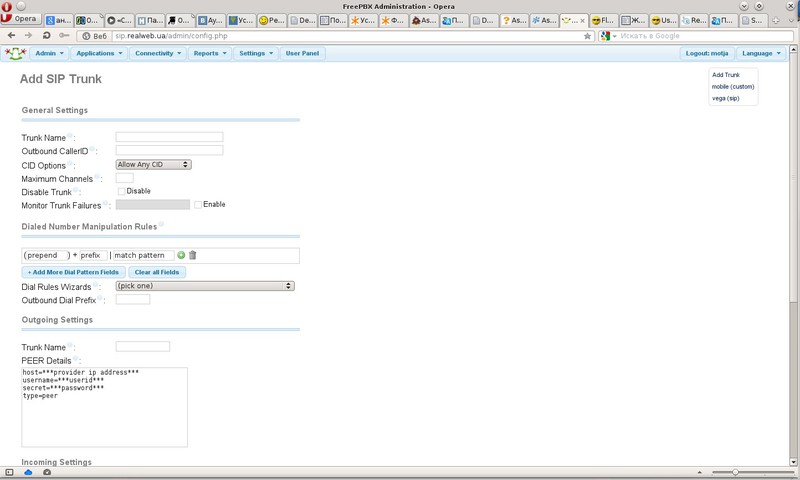Click the PEER Details text area

[x=104, y=406]
